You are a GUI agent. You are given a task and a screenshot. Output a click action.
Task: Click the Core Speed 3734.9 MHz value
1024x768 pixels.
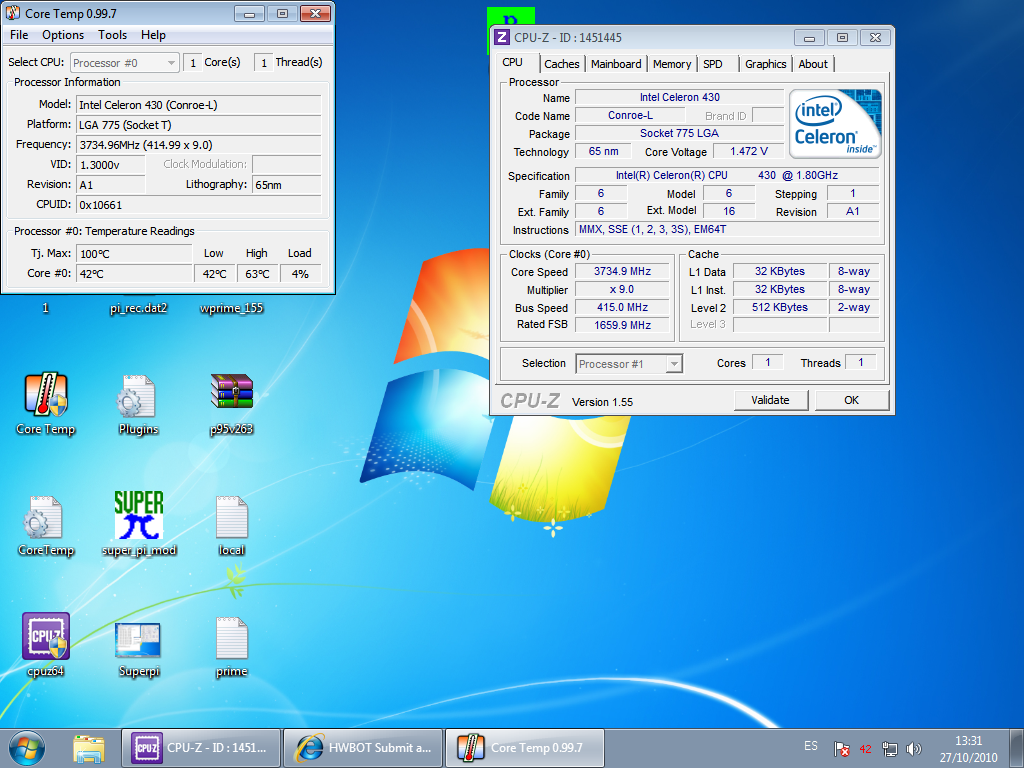pyautogui.click(x=622, y=272)
